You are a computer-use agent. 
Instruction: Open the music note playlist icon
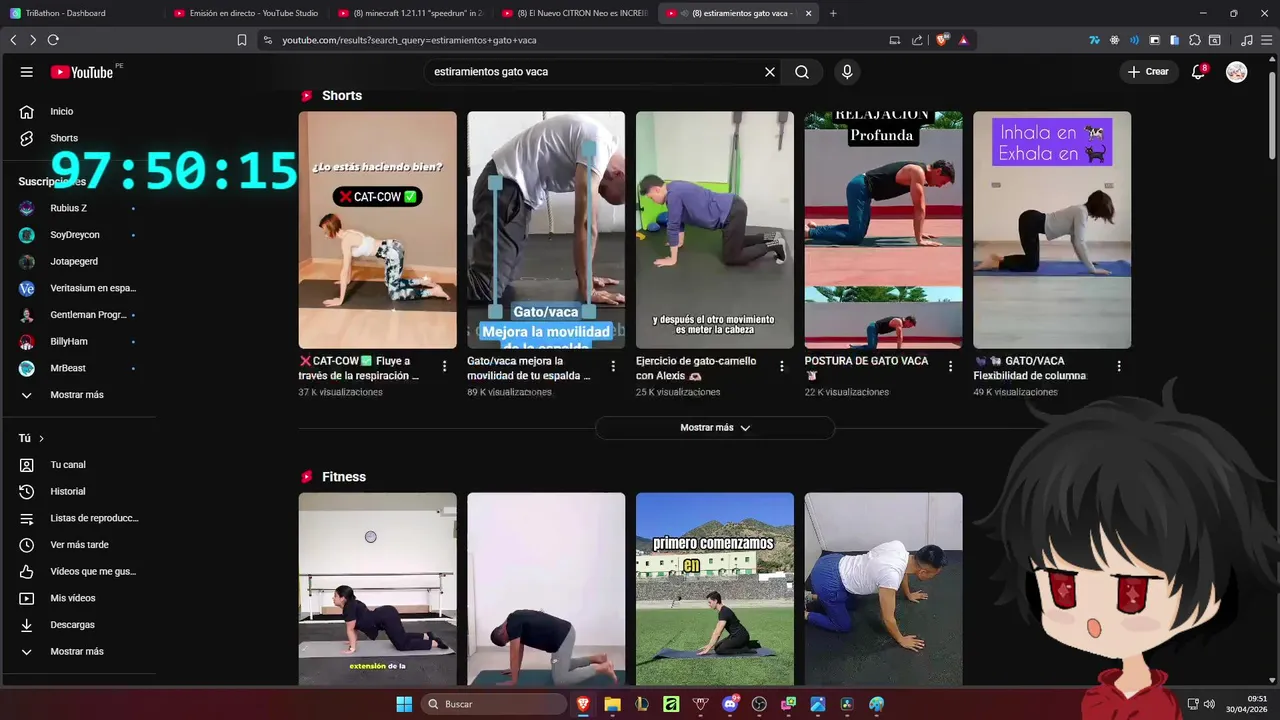click(1246, 40)
